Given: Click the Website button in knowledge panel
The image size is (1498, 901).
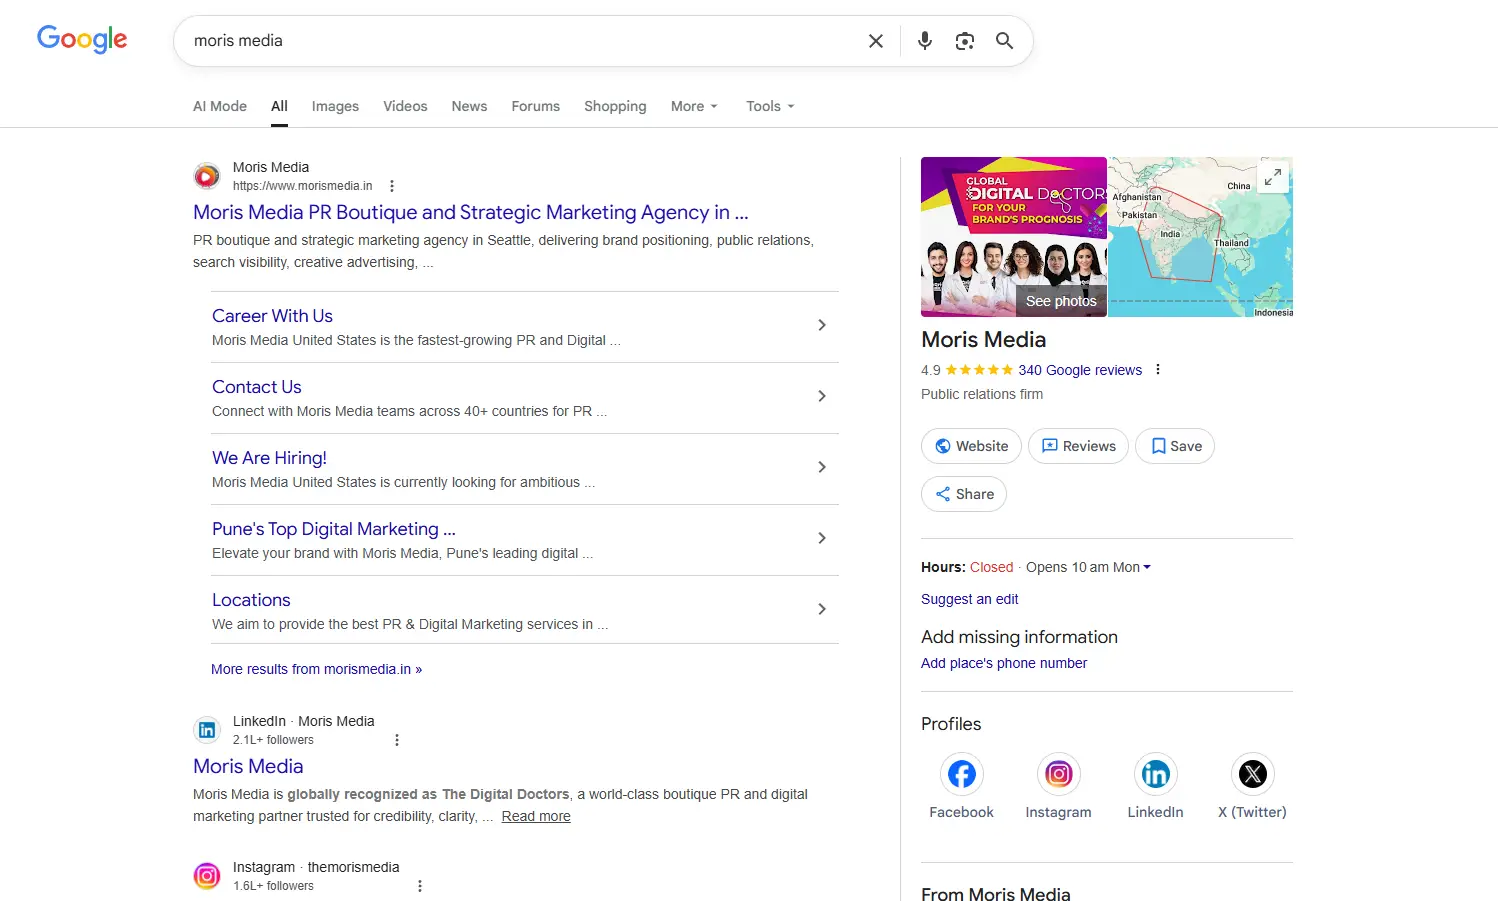Looking at the screenshot, I should point(971,446).
